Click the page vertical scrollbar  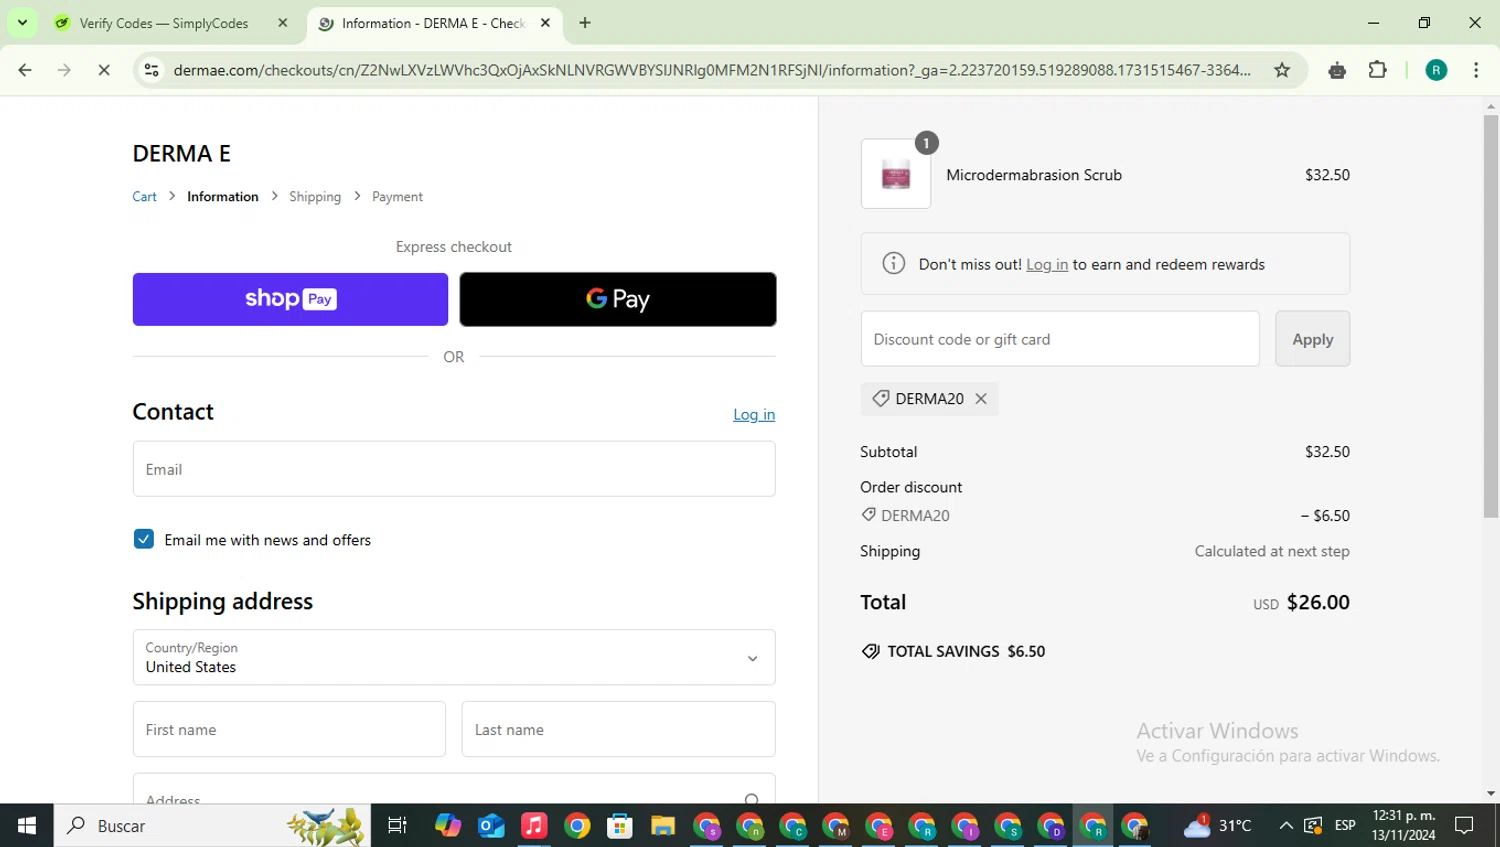[x=1490, y=315]
